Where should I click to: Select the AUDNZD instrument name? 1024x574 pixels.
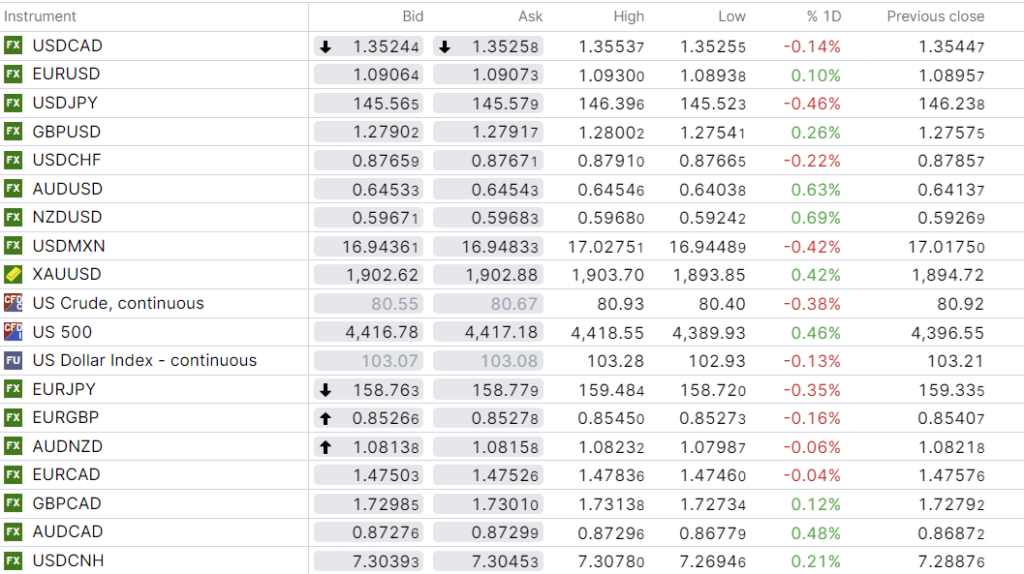[x=67, y=447]
